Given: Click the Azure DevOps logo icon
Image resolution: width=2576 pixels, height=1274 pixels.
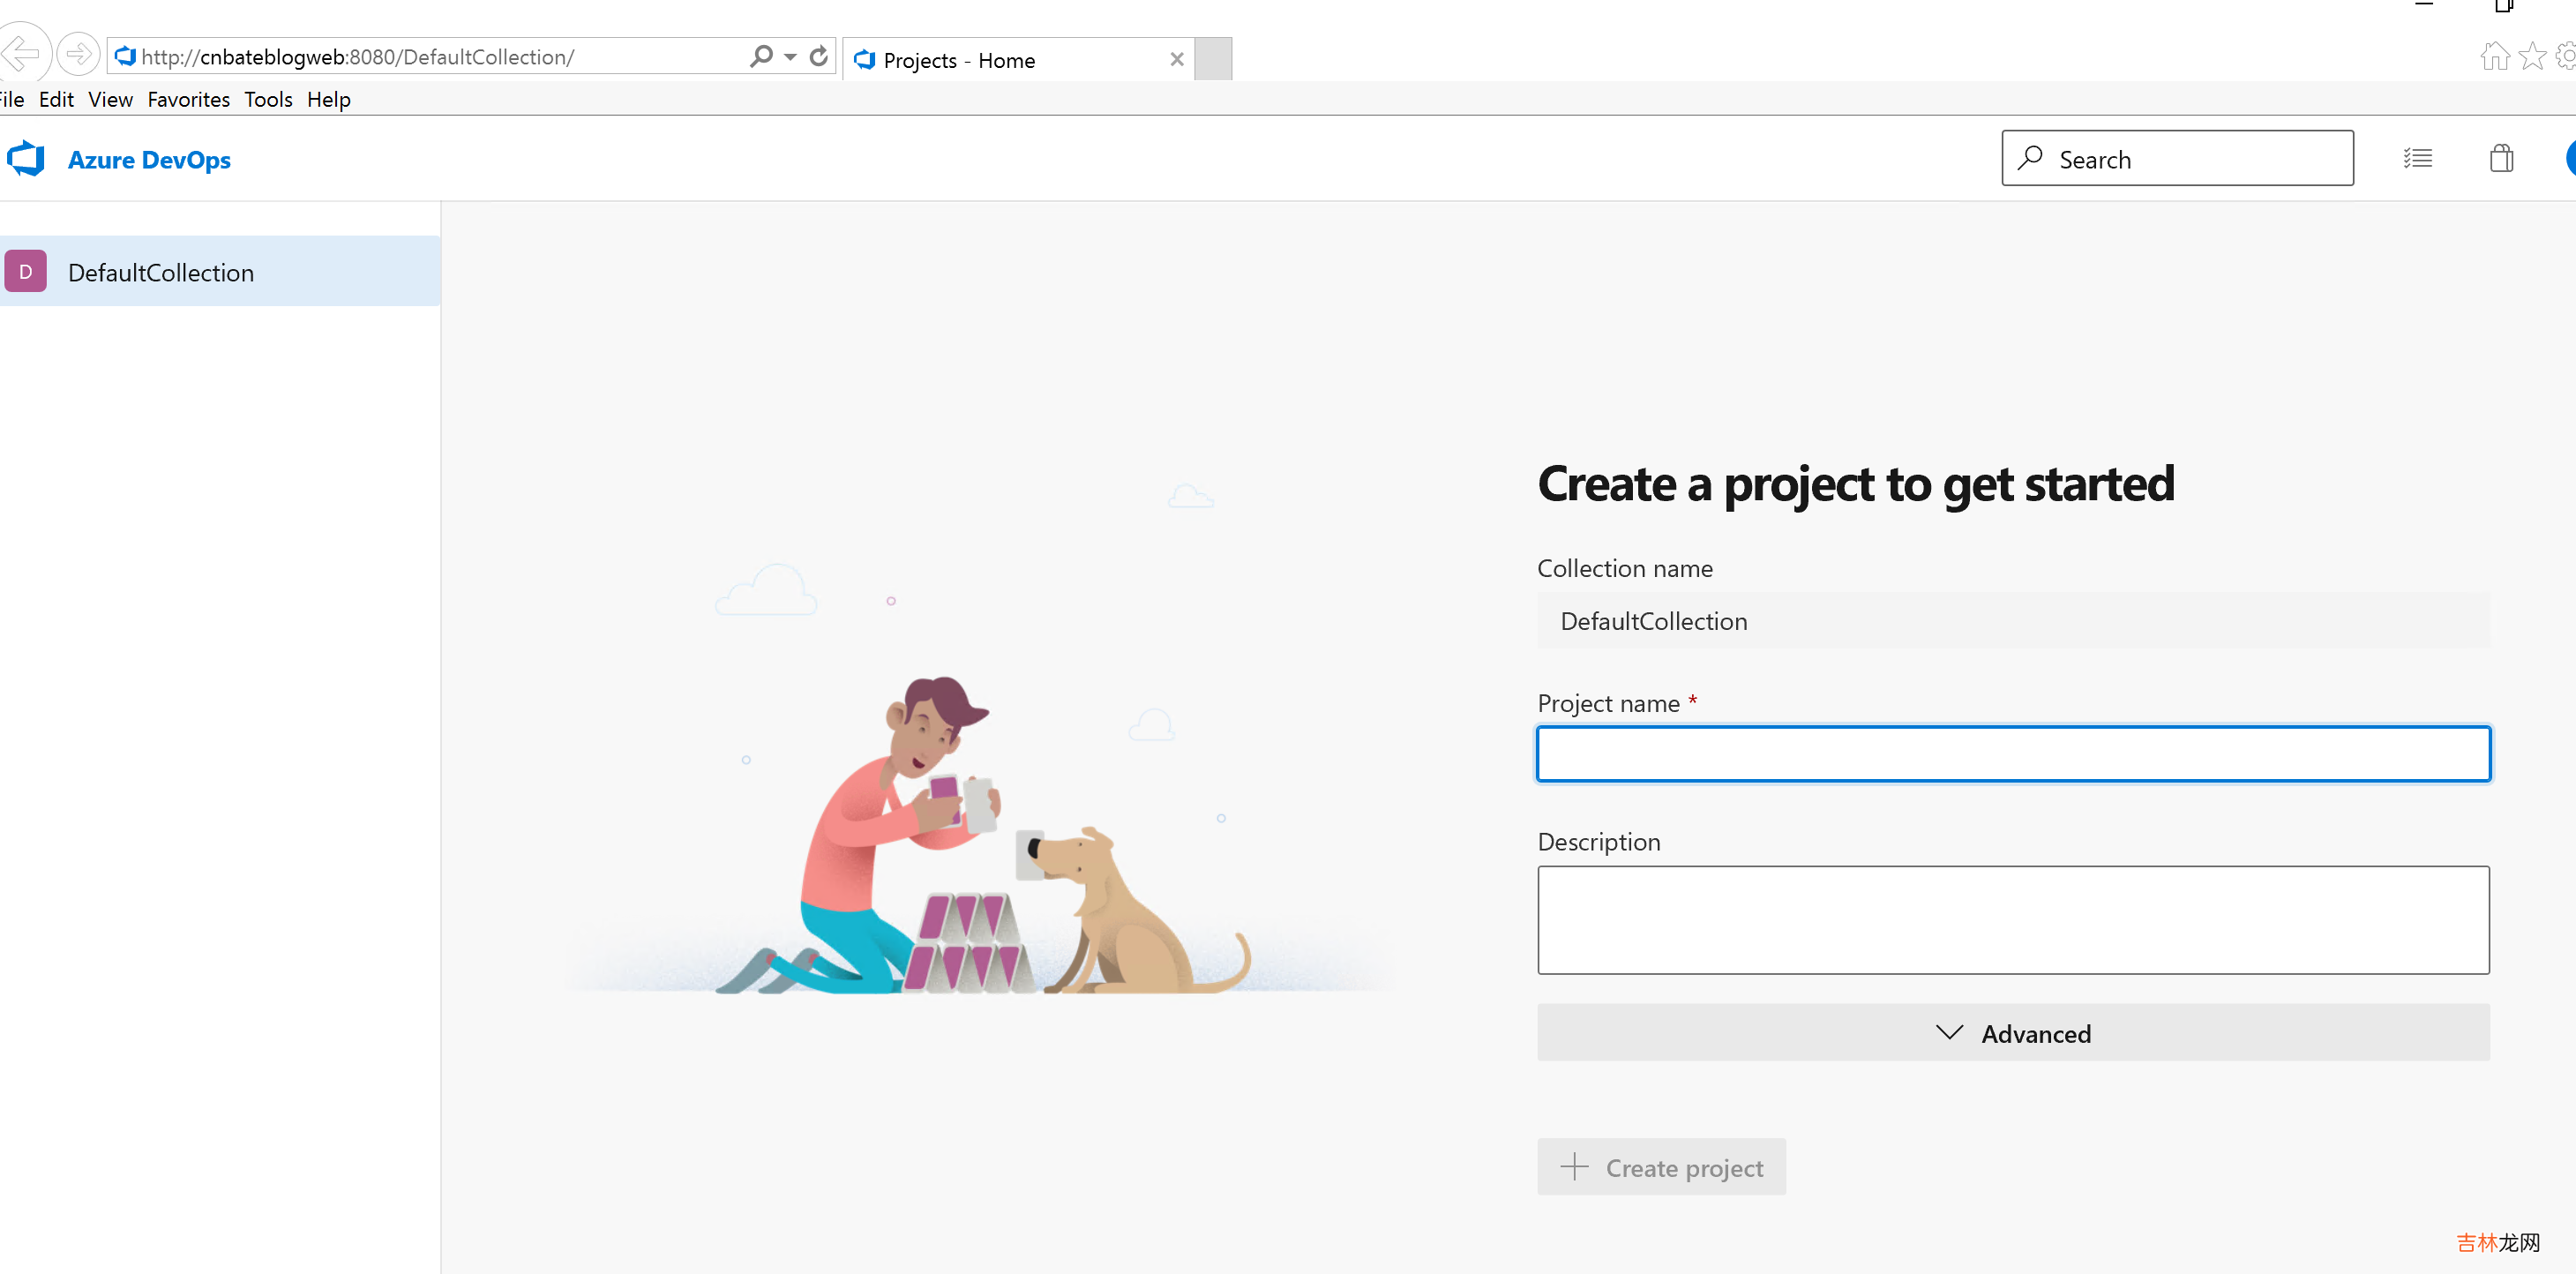Looking at the screenshot, I should click(26, 159).
